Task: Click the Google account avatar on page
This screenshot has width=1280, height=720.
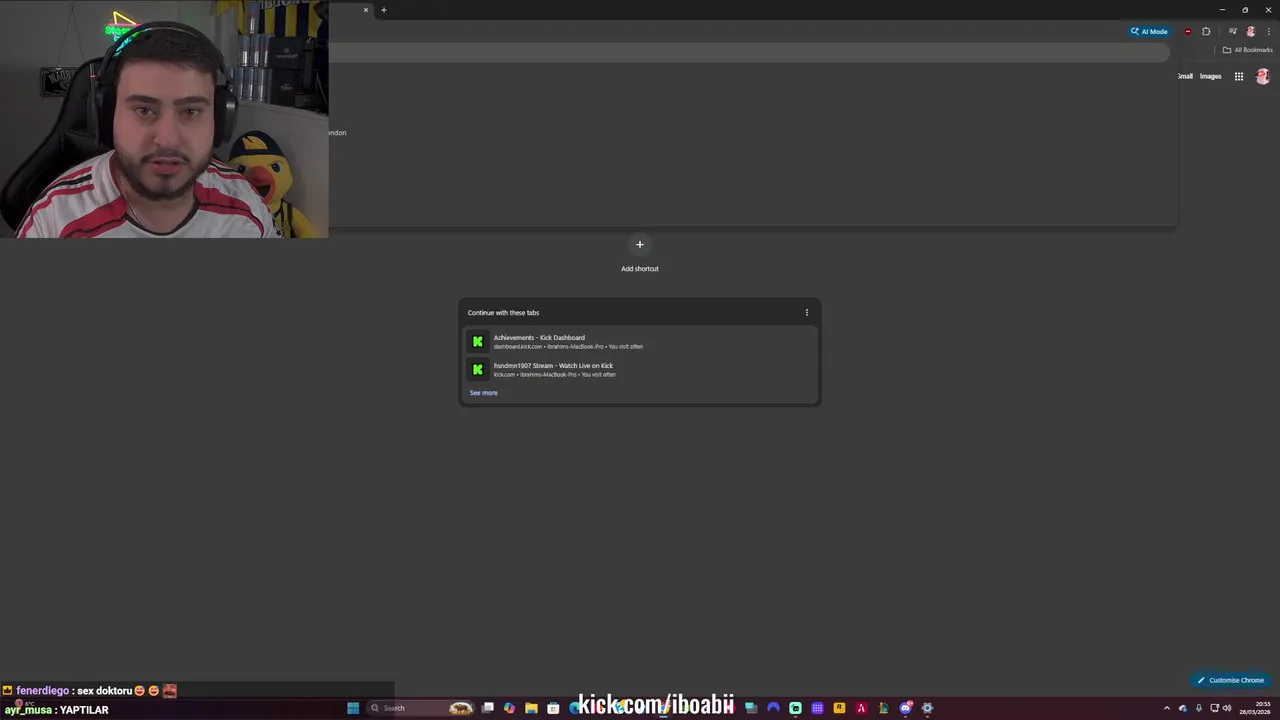Action: click(1262, 76)
